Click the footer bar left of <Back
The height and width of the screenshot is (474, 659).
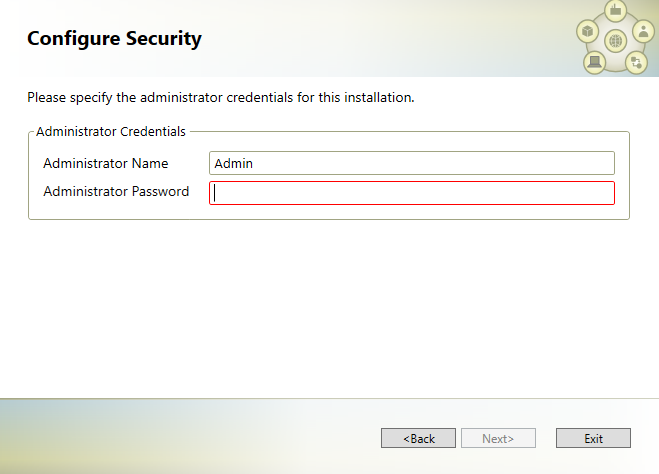[x=189, y=437]
